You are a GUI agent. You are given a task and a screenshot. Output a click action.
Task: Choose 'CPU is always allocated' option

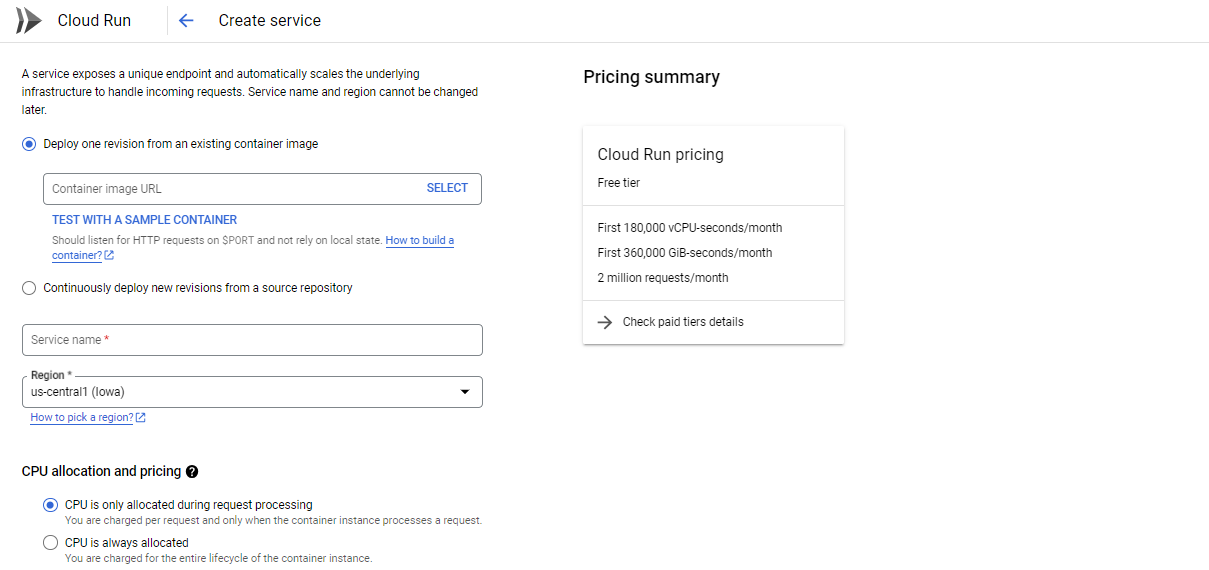(x=50, y=543)
